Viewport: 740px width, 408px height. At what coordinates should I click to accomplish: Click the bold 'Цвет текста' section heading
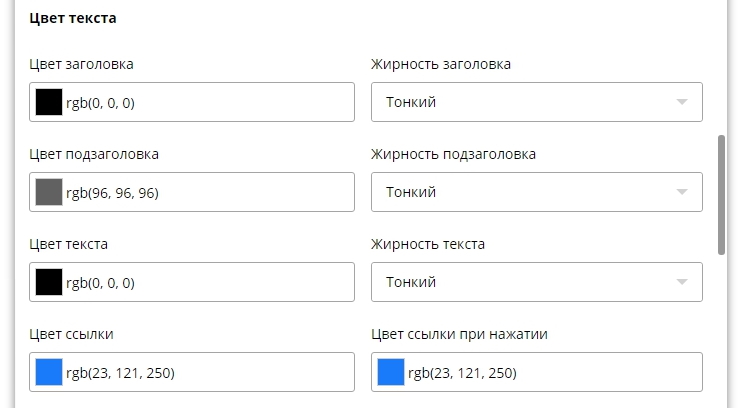click(x=73, y=18)
